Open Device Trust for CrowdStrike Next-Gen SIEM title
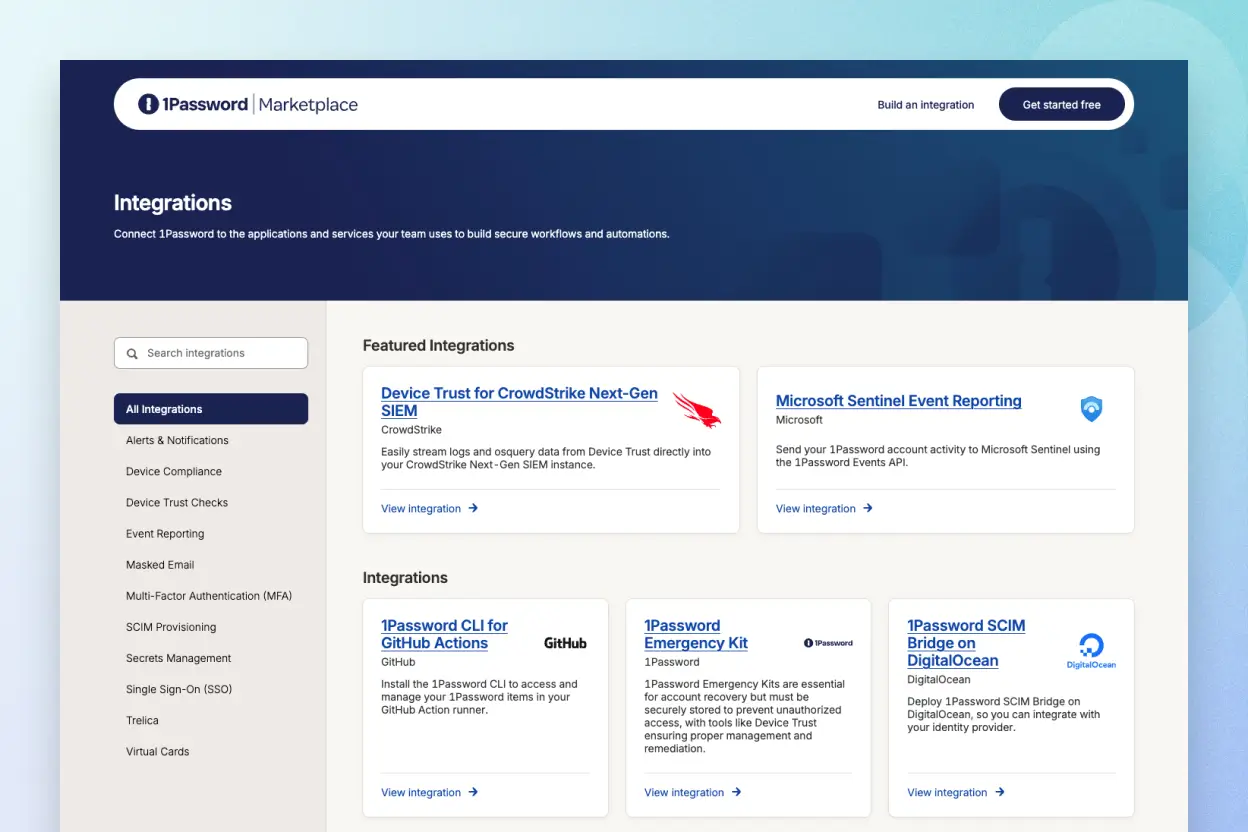 [519, 402]
